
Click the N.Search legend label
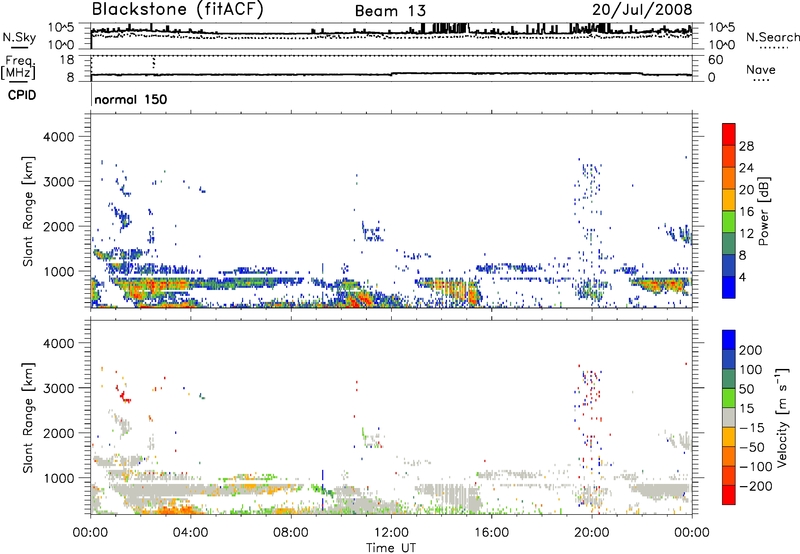tap(773, 37)
